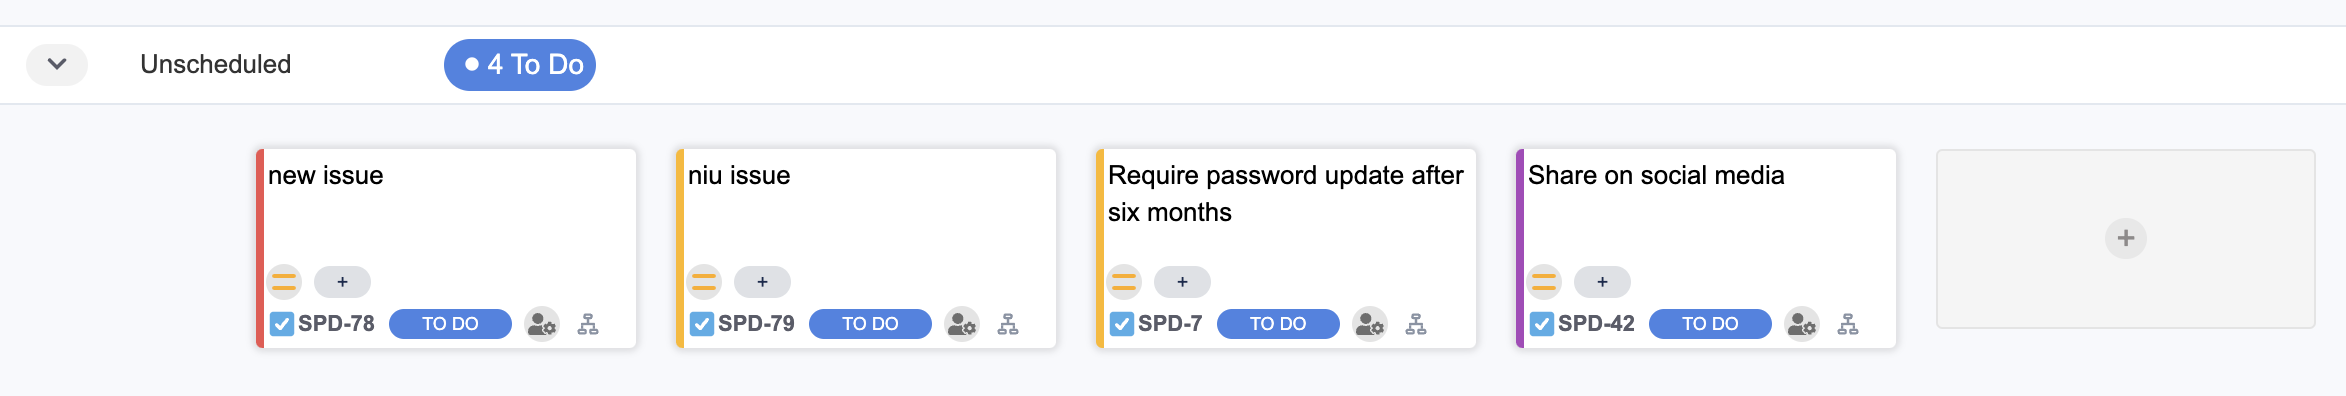The image size is (2346, 396).
Task: Toggle the SPD-78 task checkbox icon
Action: point(282,324)
